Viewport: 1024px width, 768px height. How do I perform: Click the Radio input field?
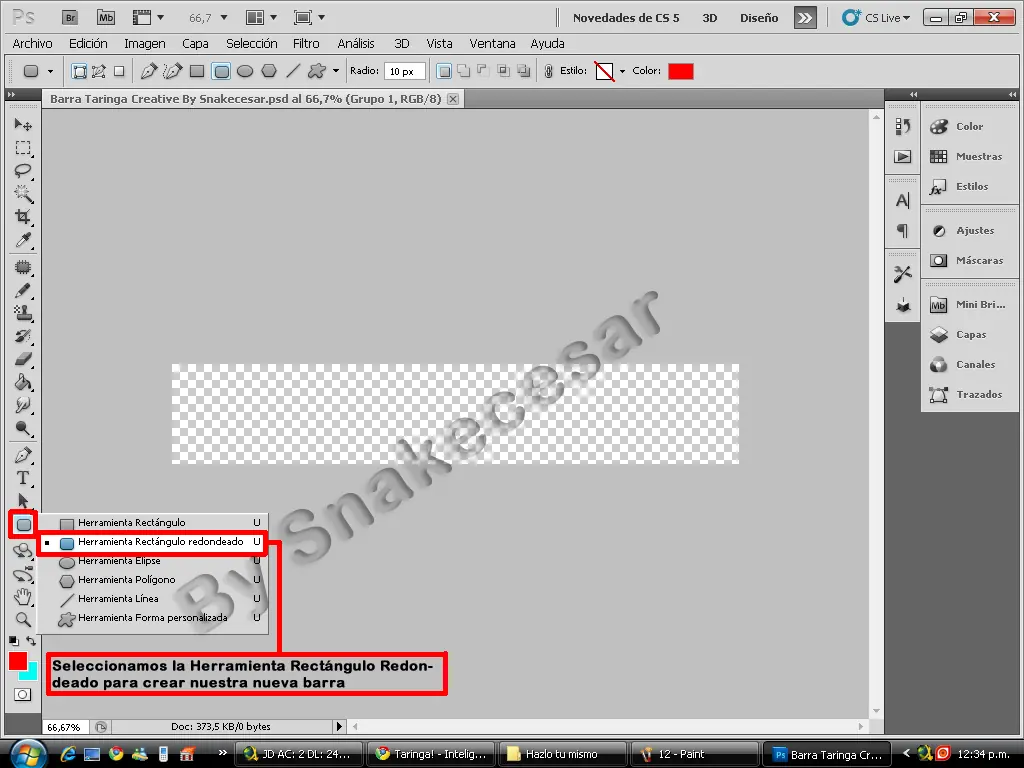click(x=405, y=71)
